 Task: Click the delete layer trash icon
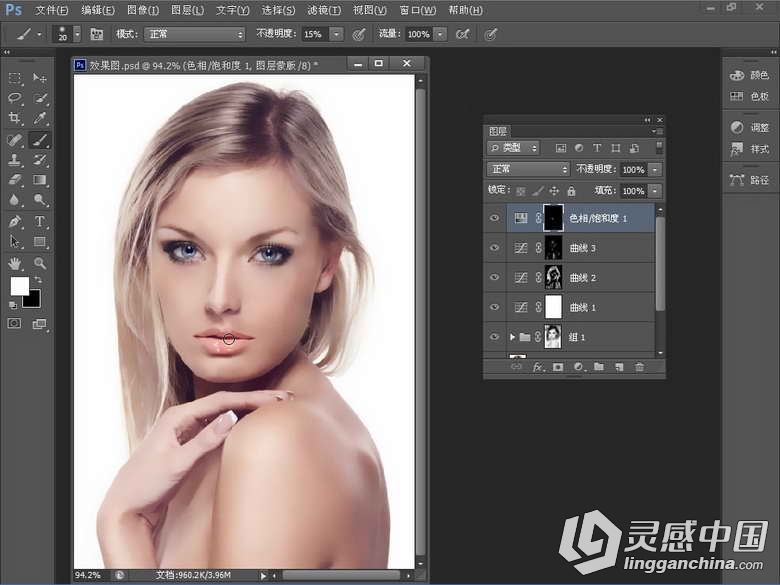point(640,367)
